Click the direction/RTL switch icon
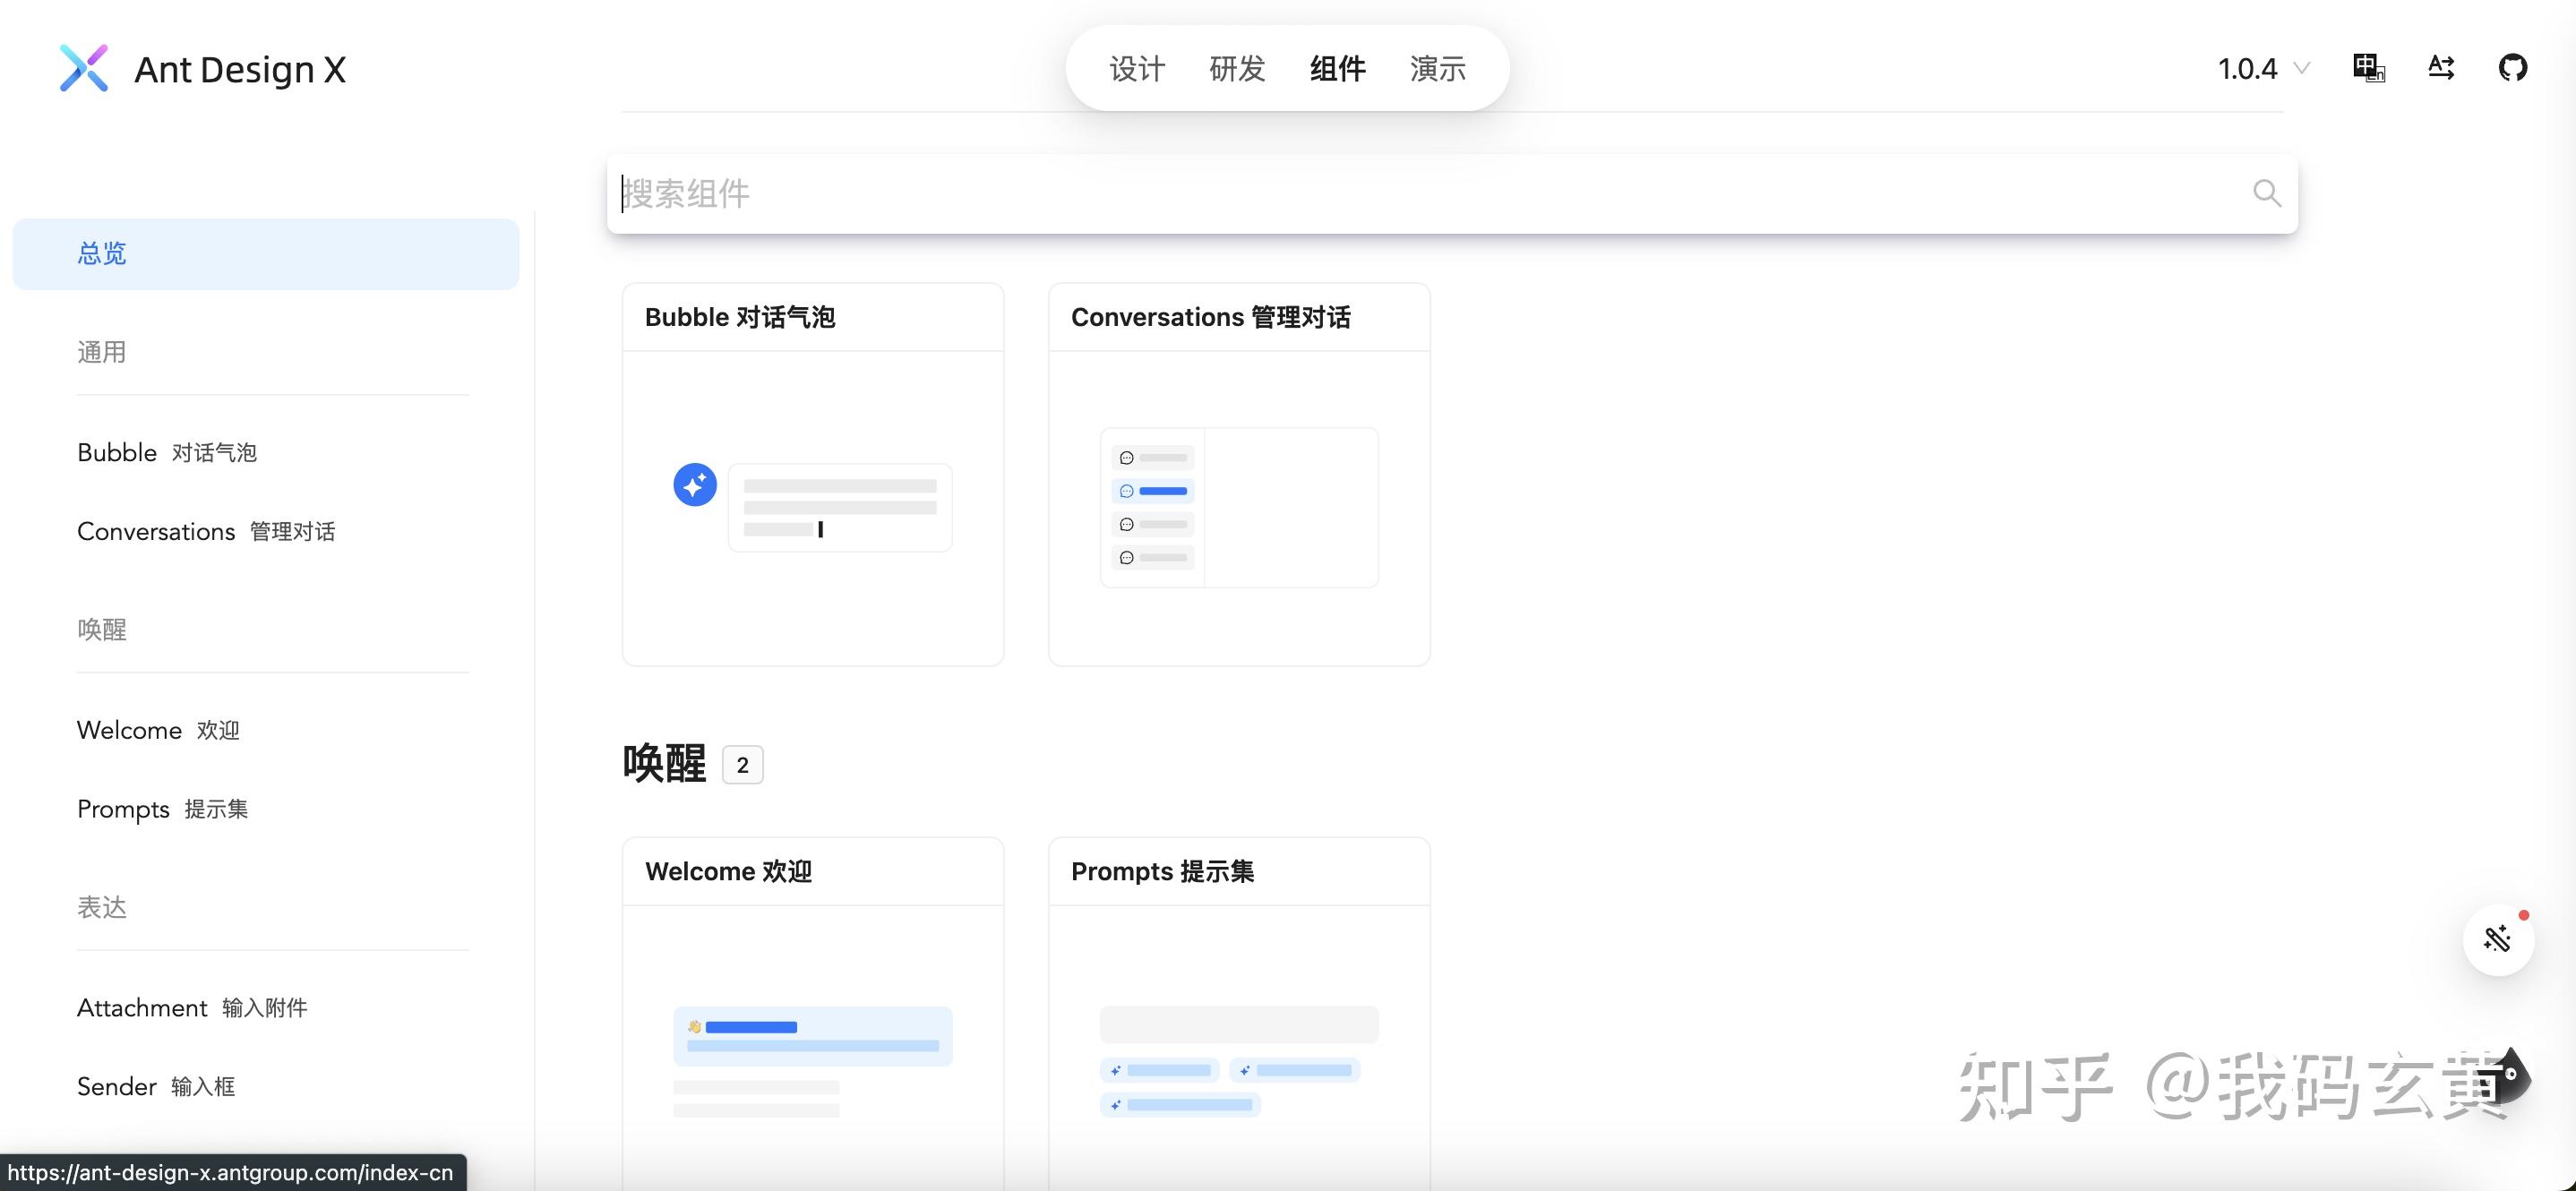 tap(2441, 67)
